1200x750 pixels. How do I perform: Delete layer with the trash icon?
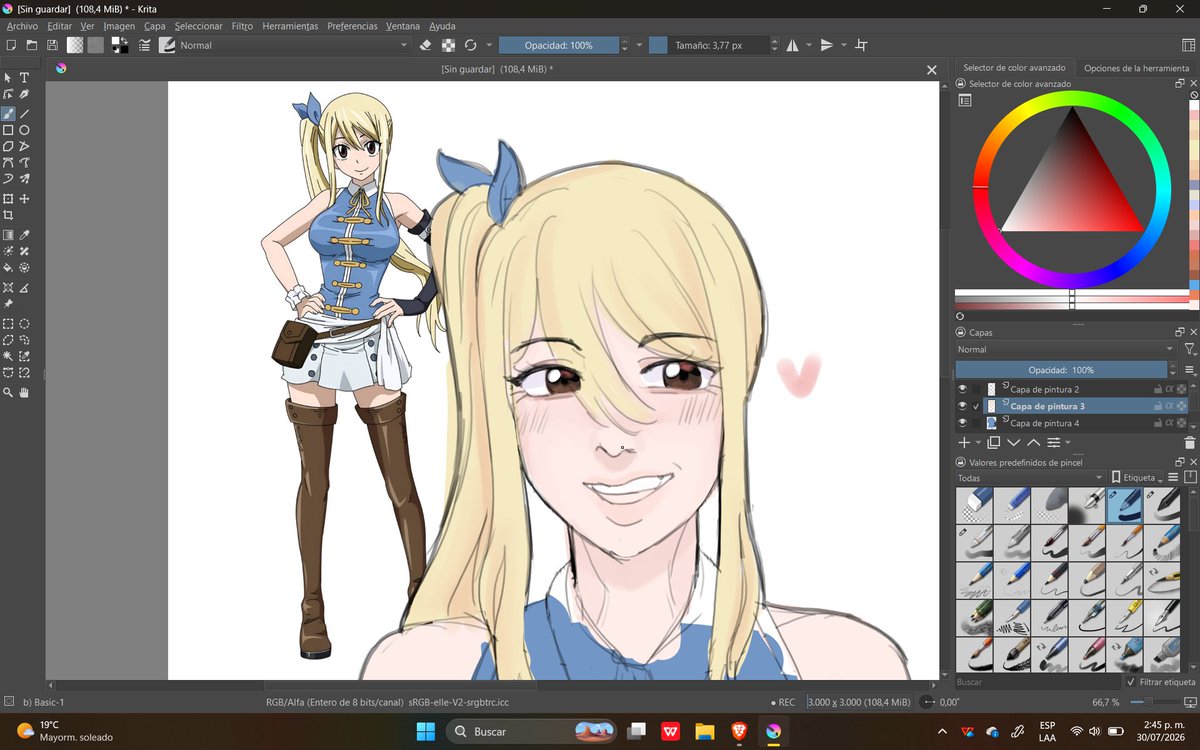coord(1189,442)
